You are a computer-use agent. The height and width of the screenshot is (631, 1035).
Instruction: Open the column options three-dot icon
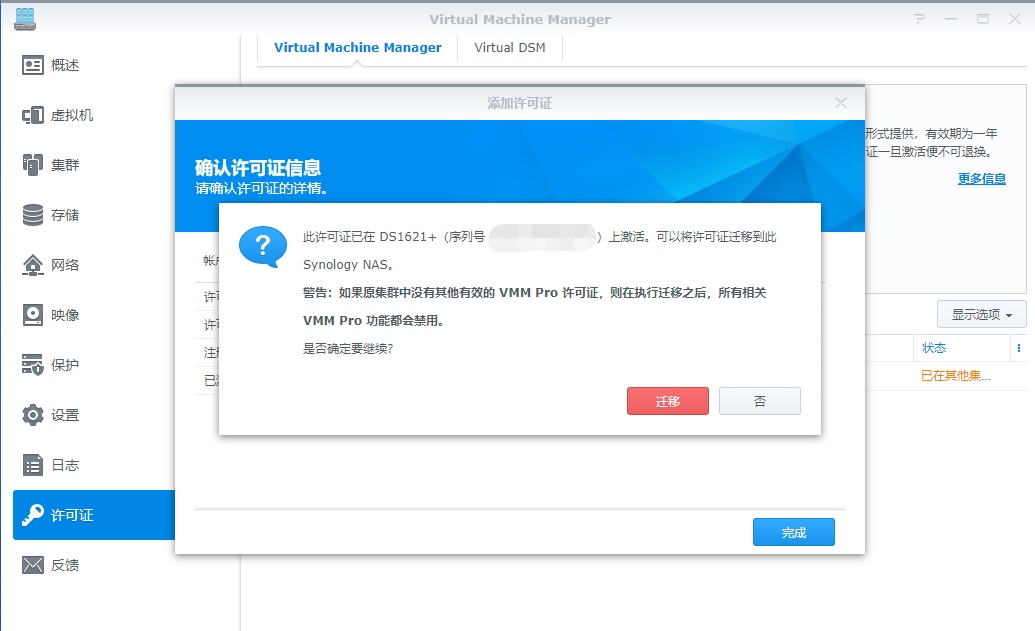[1019, 348]
